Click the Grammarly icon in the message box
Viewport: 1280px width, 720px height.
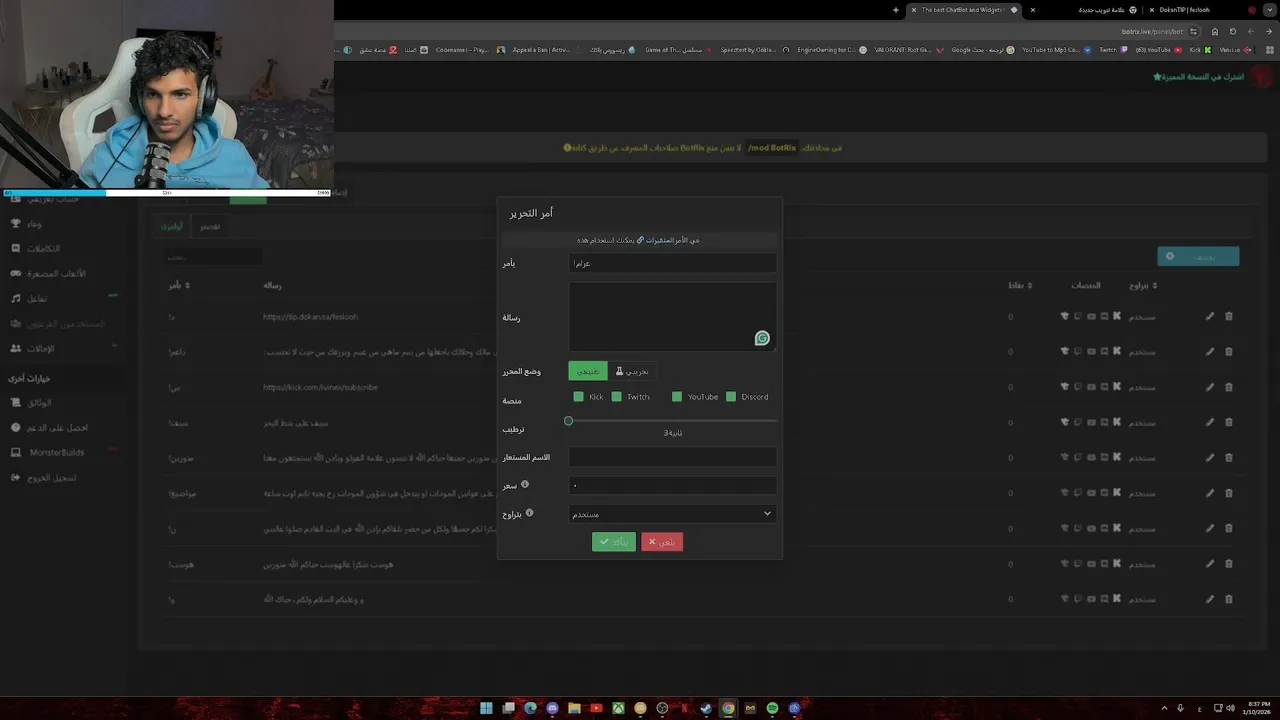762,339
